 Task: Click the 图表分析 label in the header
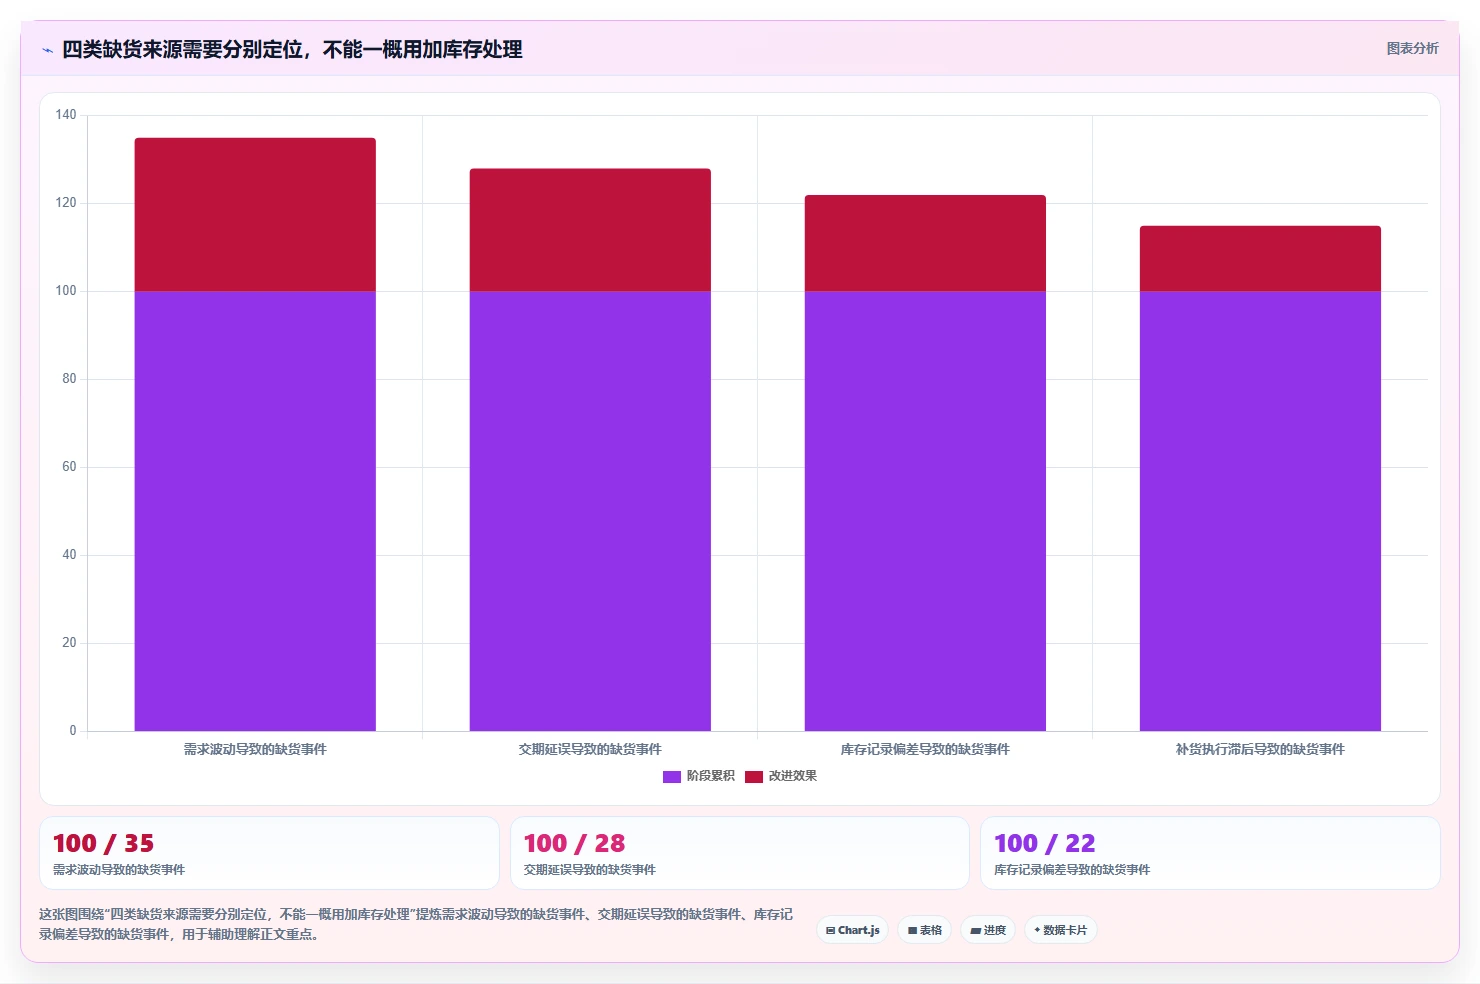pos(1412,48)
